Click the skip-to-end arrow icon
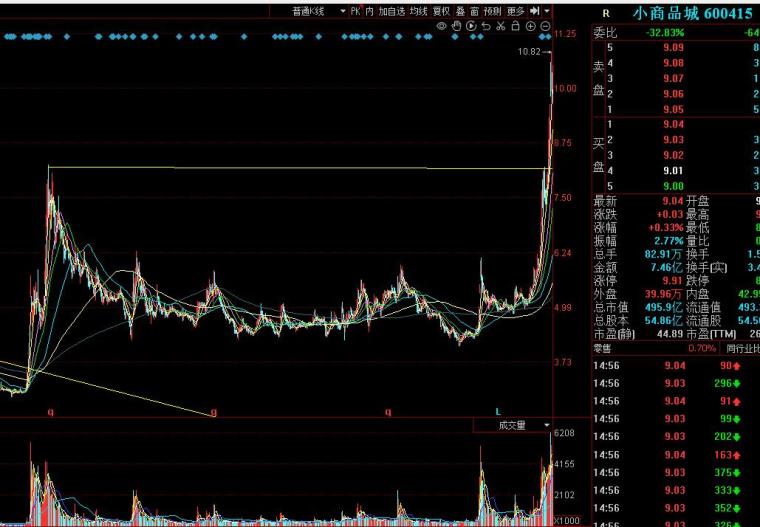 point(535,11)
